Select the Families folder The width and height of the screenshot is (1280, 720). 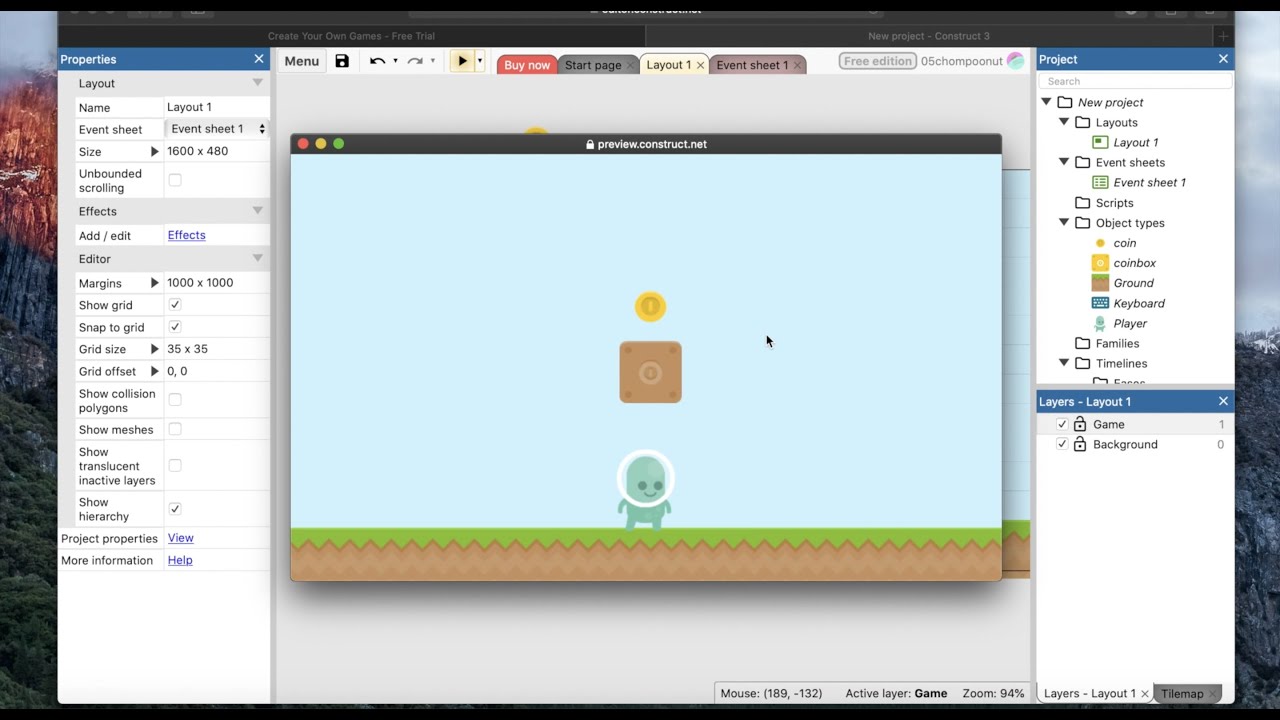coord(1117,343)
